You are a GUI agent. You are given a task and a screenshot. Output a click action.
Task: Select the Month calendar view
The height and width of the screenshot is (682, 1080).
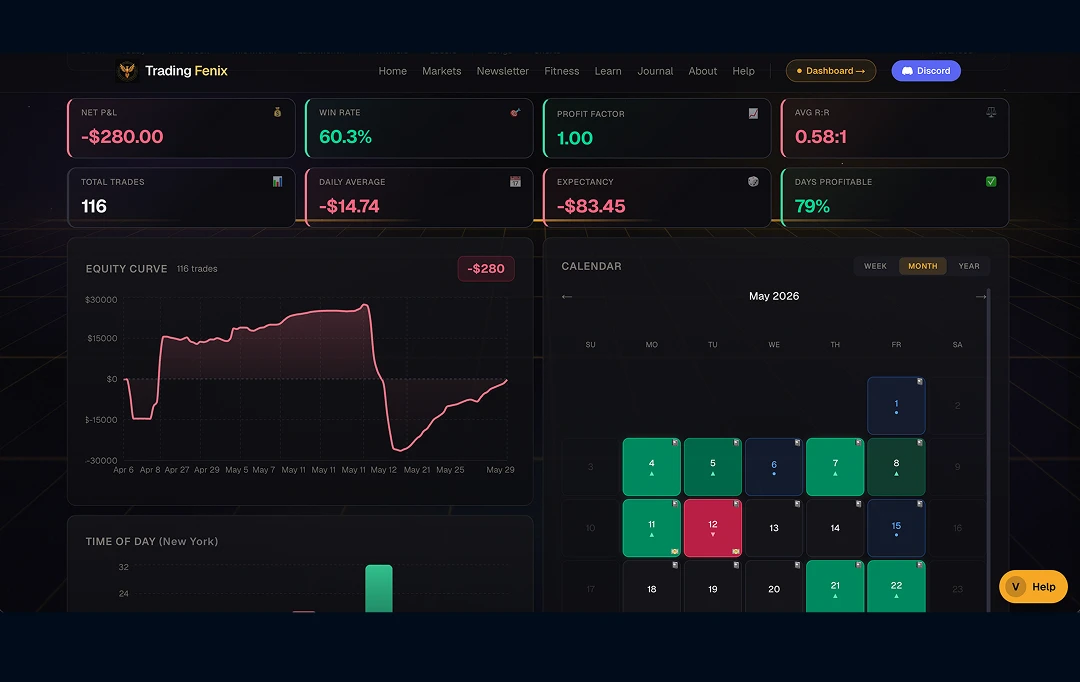pyautogui.click(x=922, y=266)
